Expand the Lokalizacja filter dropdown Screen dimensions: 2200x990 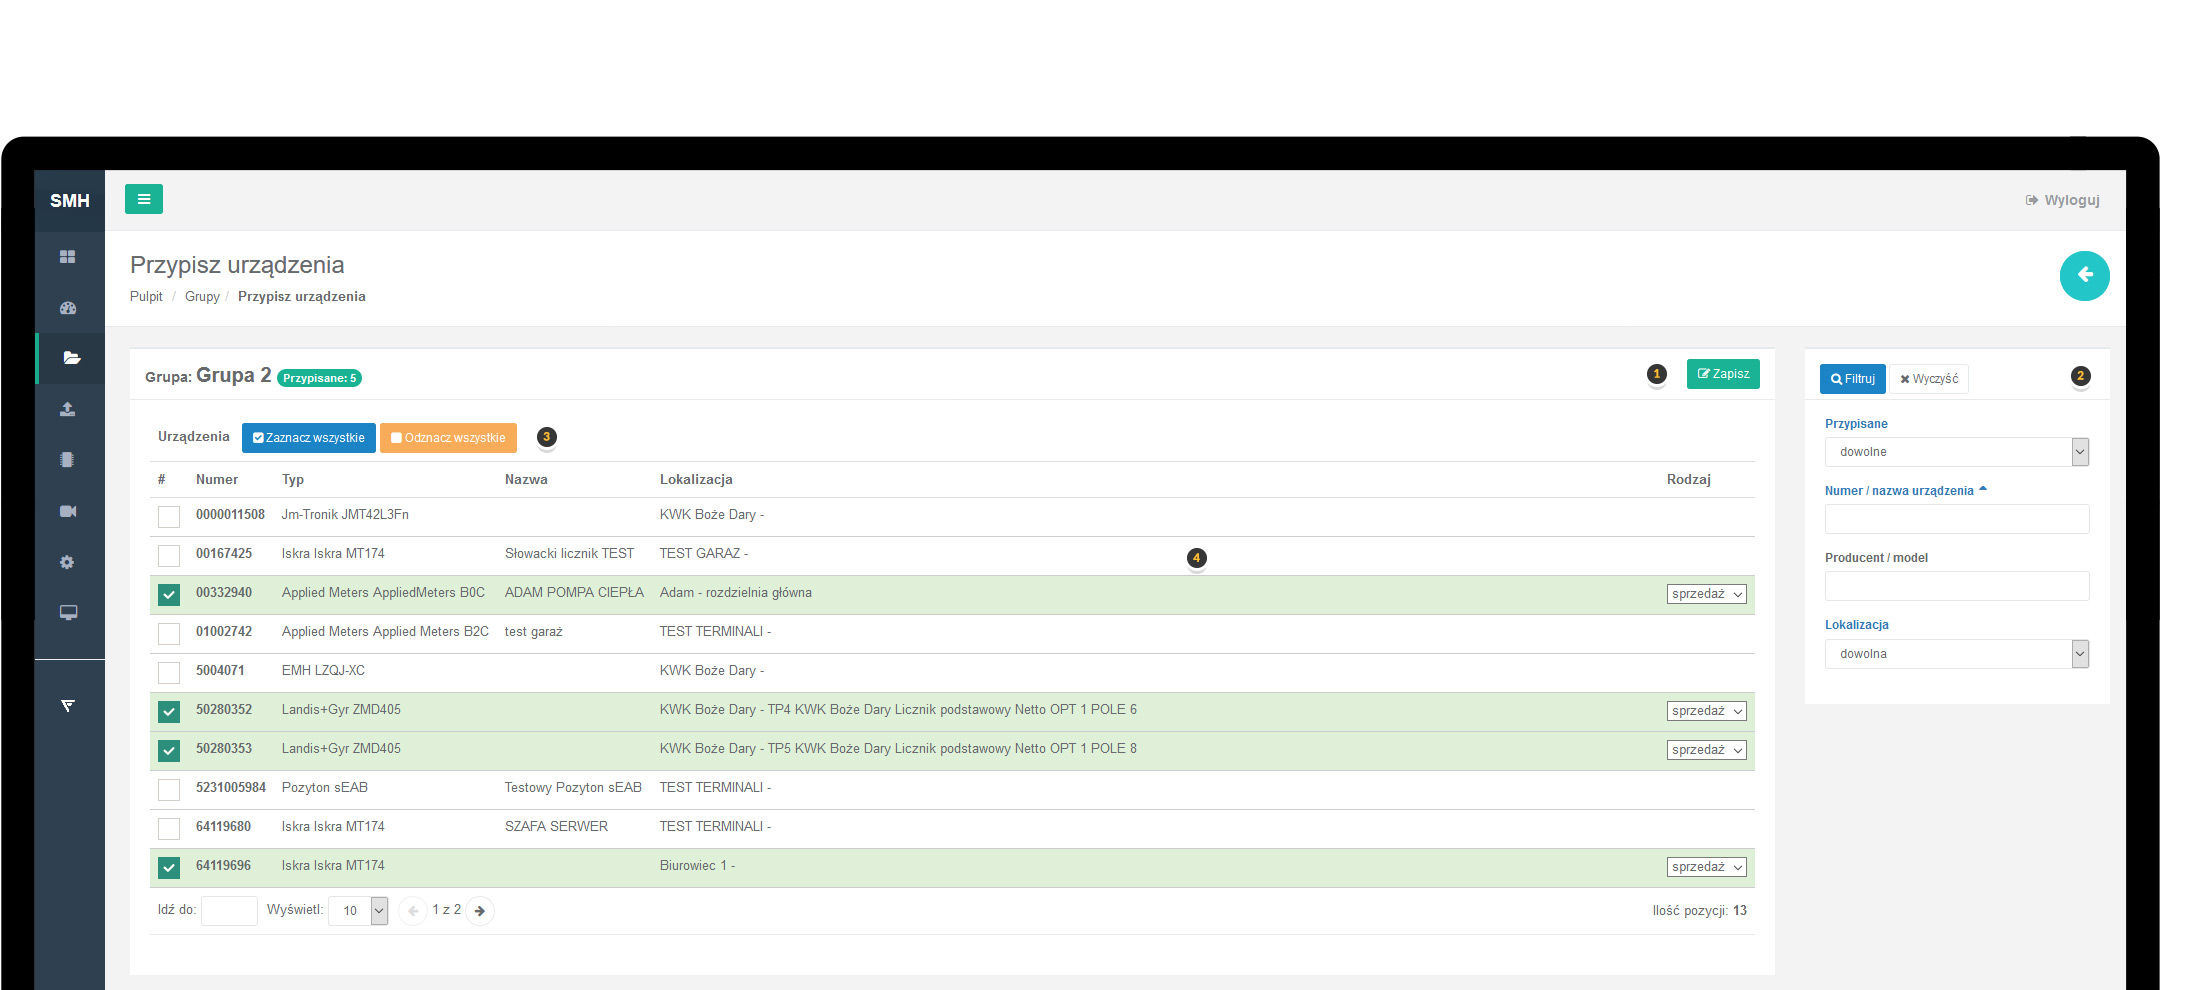[x=1956, y=654]
